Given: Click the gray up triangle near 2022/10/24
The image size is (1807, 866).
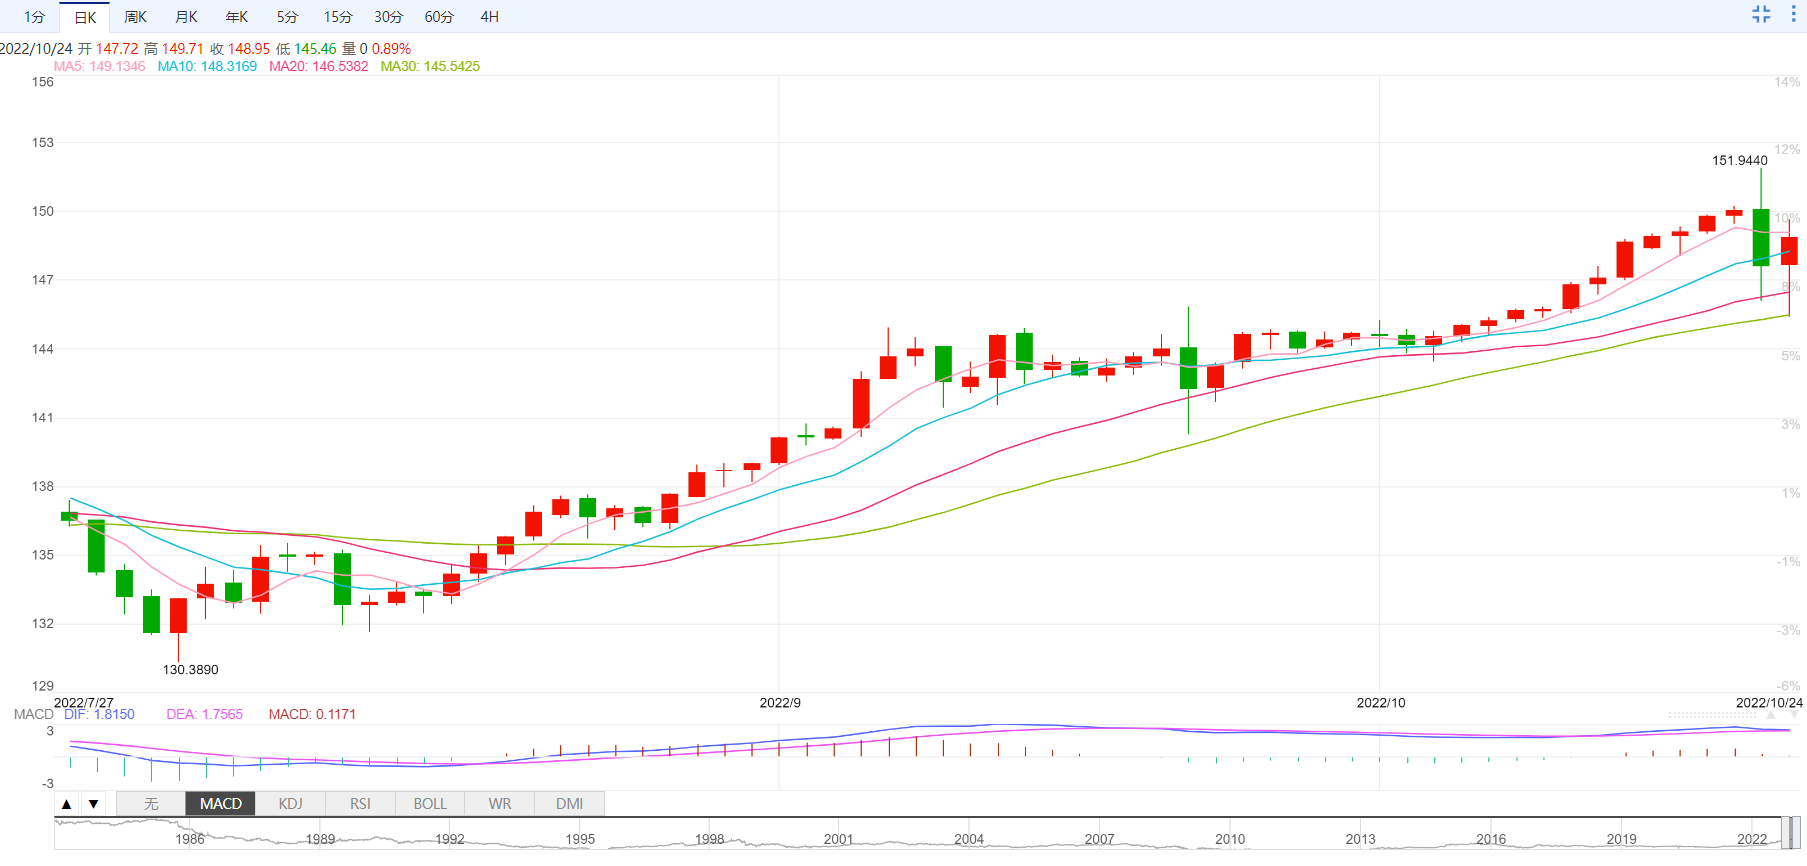Looking at the screenshot, I should click(1771, 716).
